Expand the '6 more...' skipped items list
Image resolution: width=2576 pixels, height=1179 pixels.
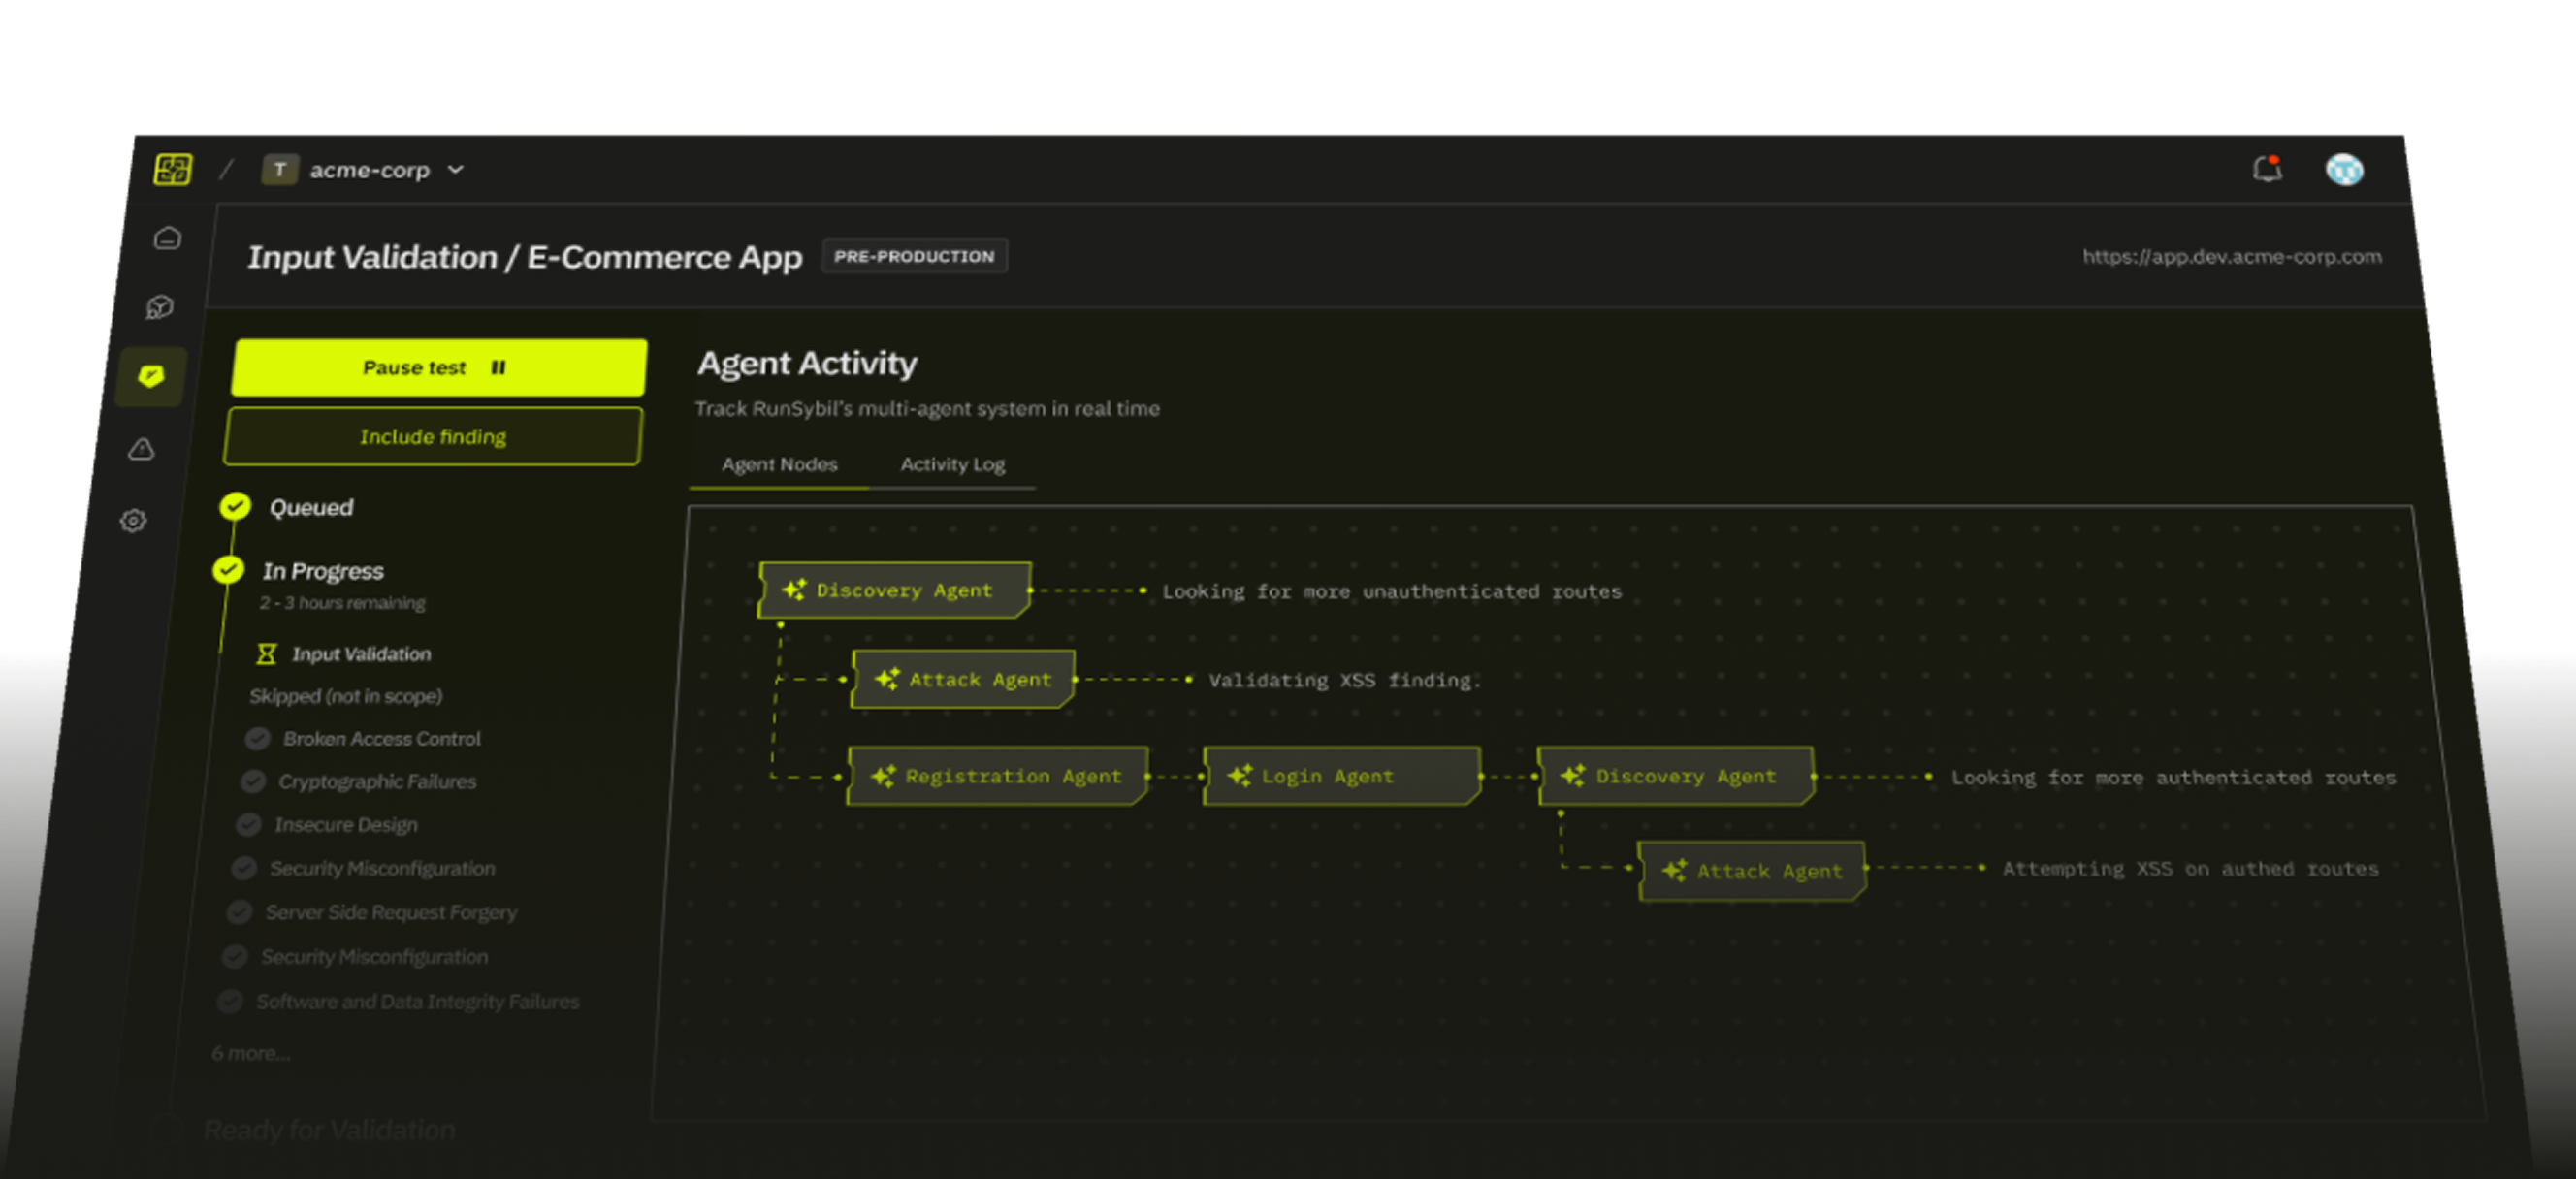click(250, 1052)
